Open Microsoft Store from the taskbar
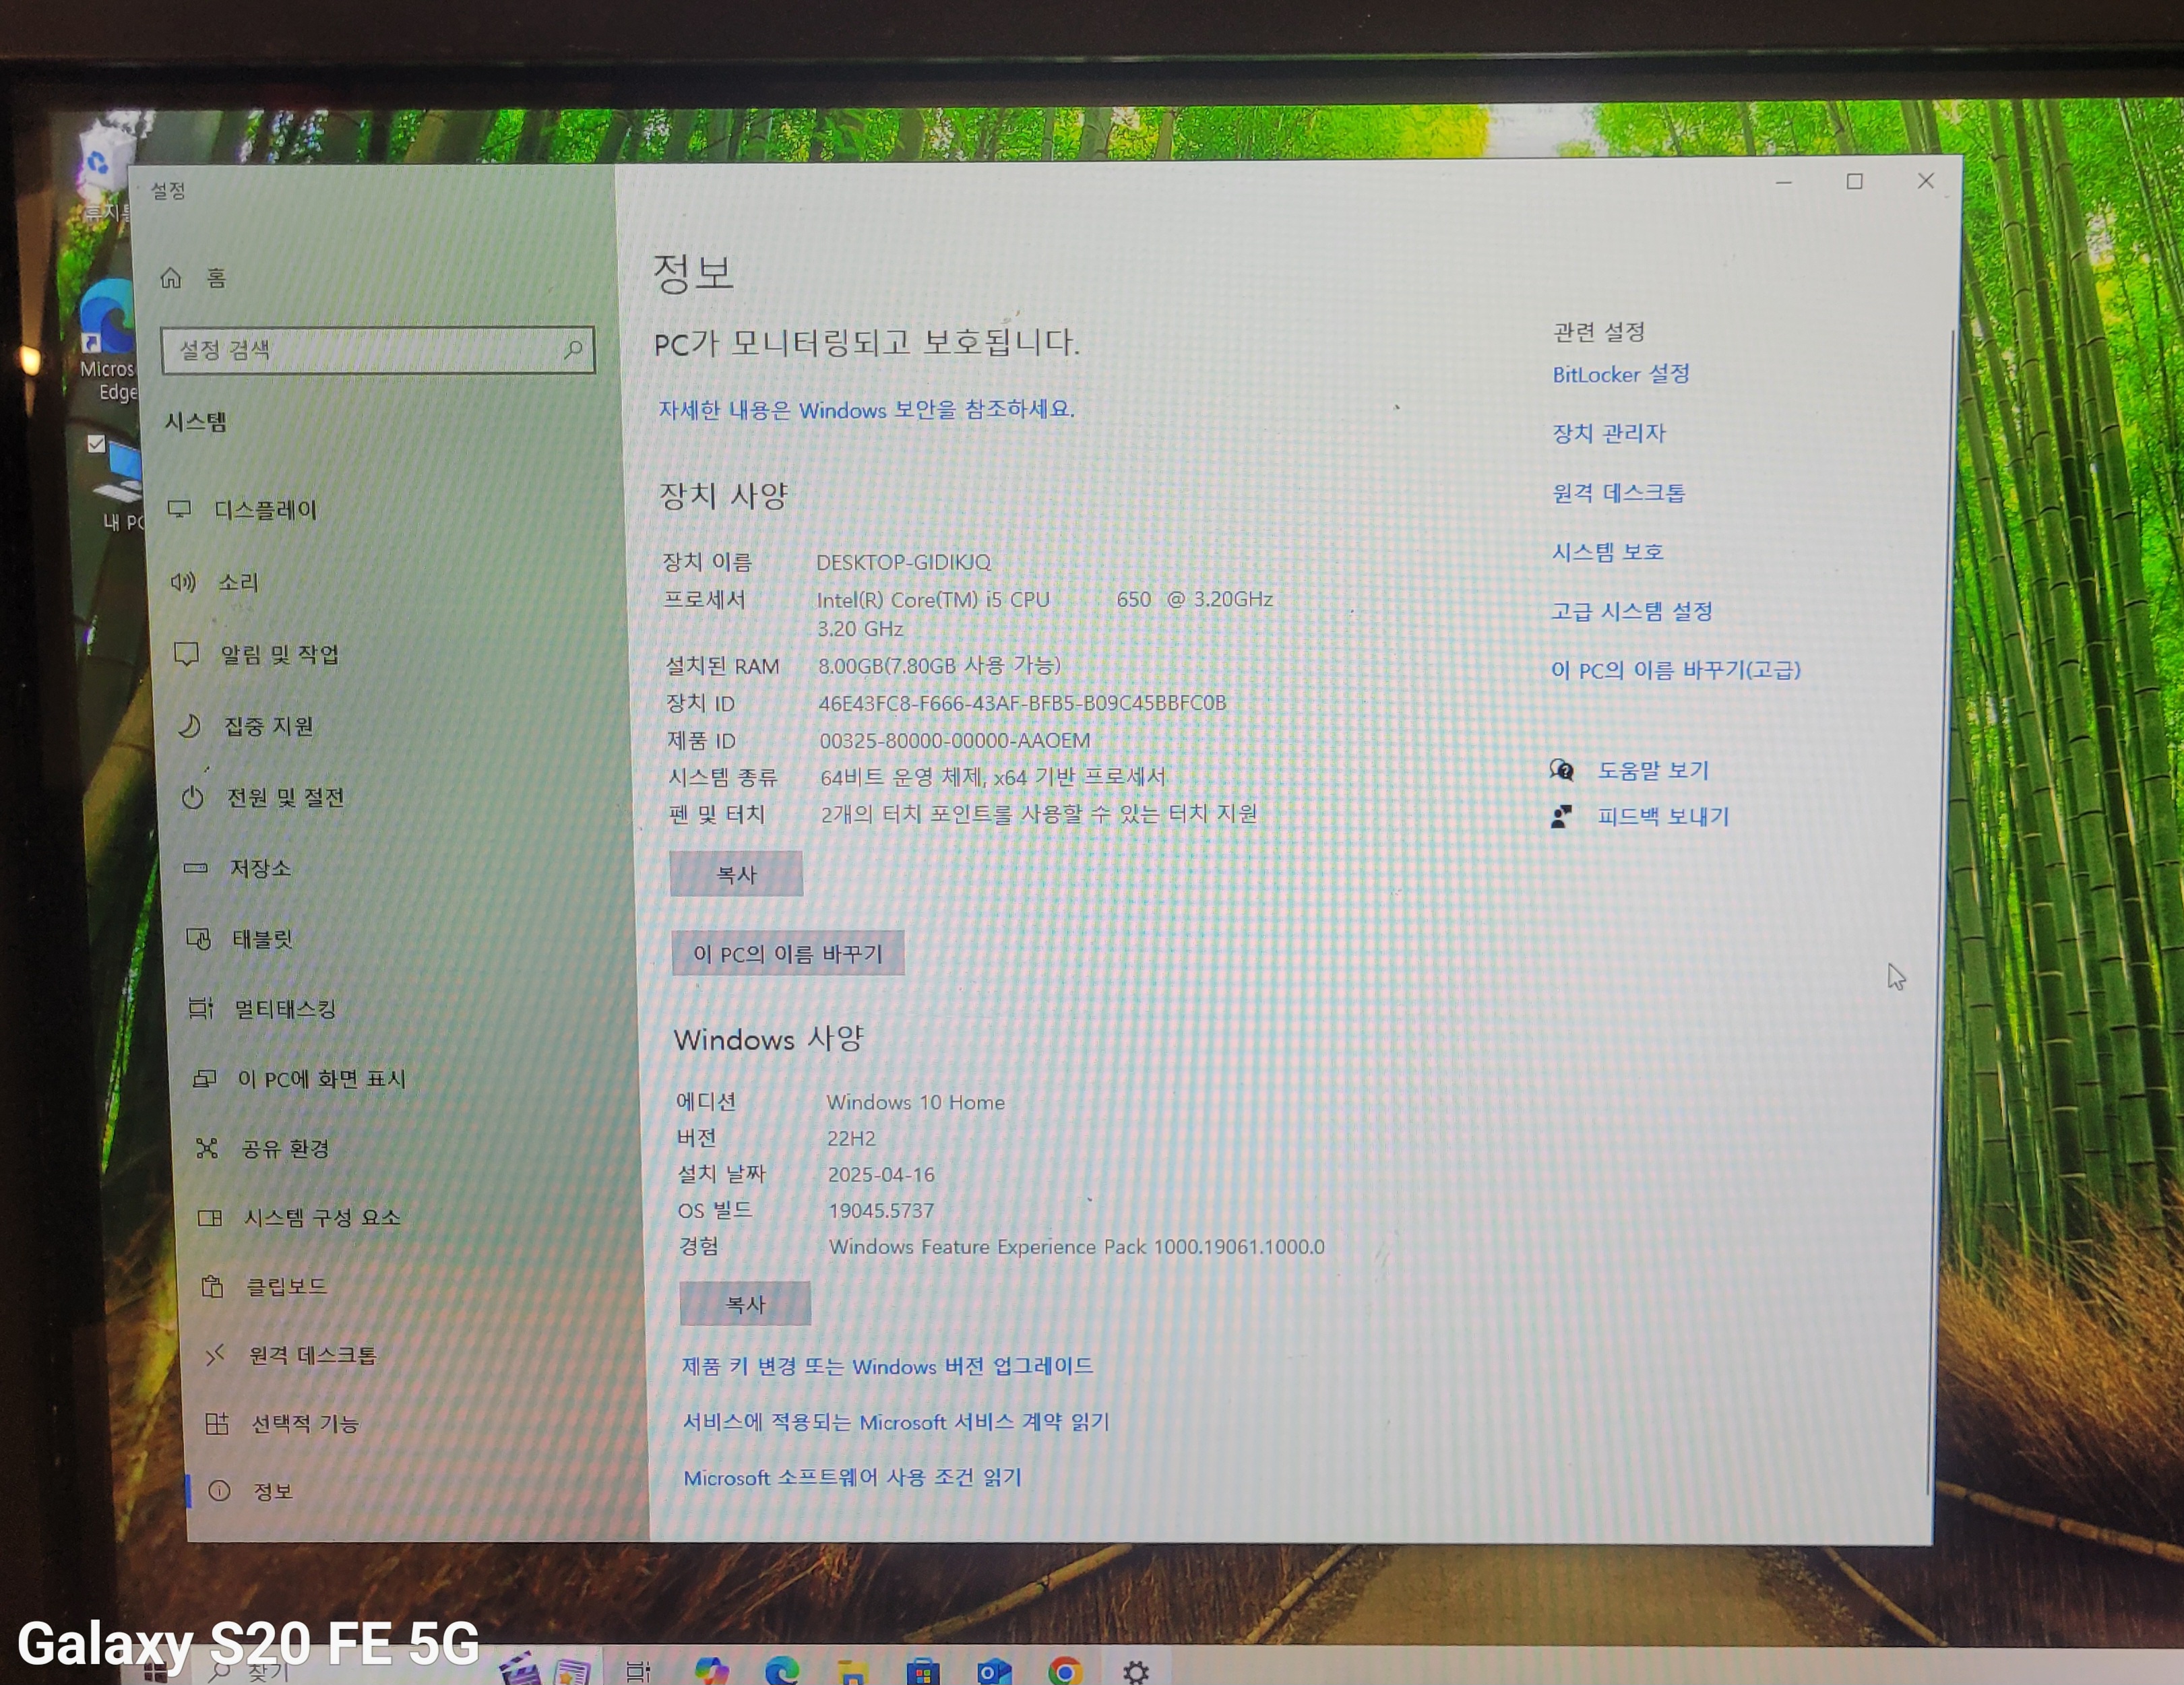The width and height of the screenshot is (2184, 1685). point(922,1671)
